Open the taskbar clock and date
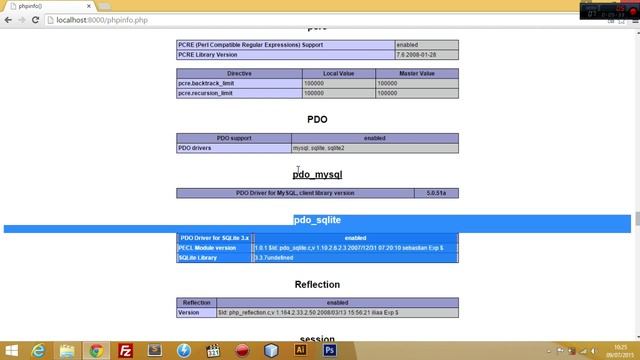 click(x=620, y=351)
